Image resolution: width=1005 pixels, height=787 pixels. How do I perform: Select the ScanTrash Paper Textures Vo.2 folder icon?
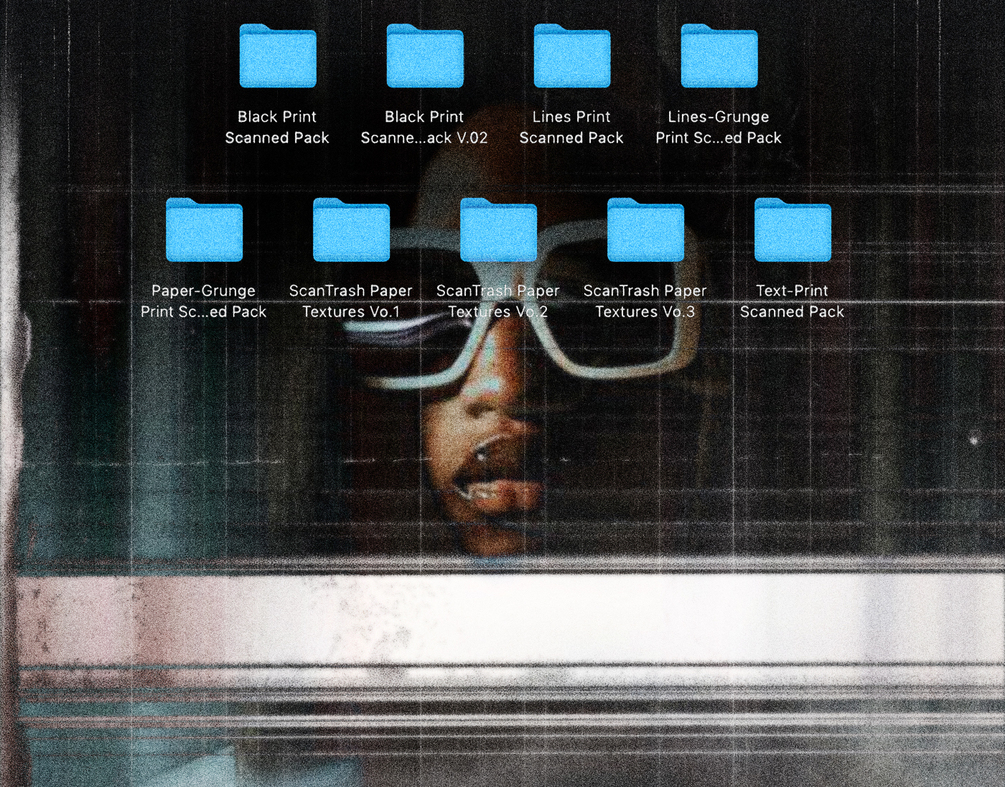[498, 229]
